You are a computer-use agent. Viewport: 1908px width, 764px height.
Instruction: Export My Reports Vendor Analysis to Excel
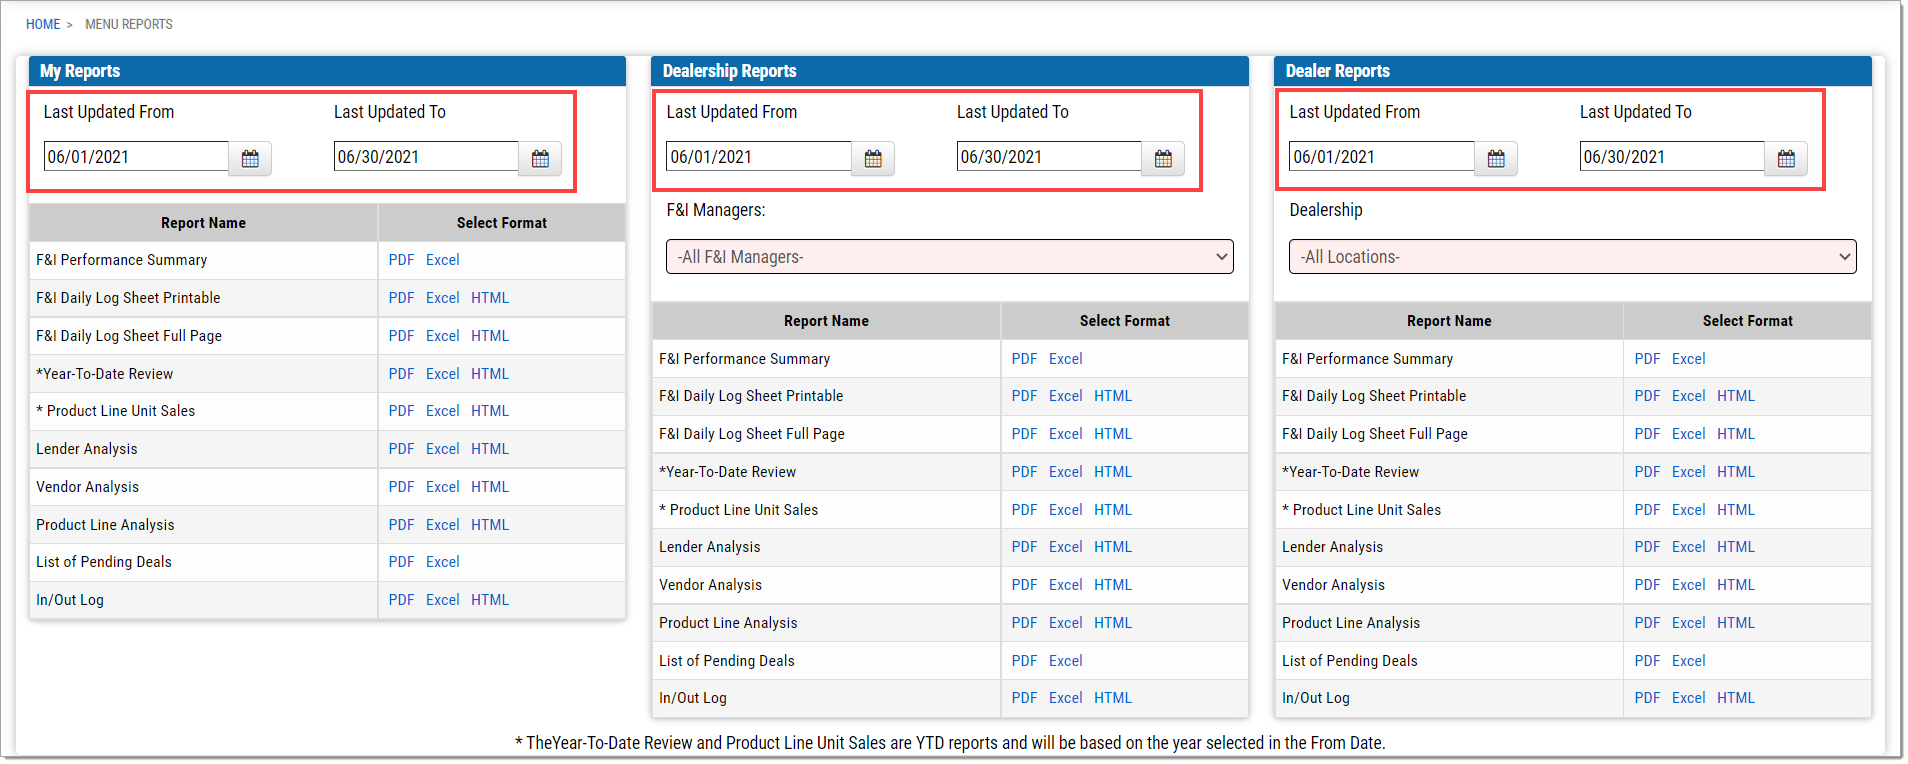coord(443,487)
